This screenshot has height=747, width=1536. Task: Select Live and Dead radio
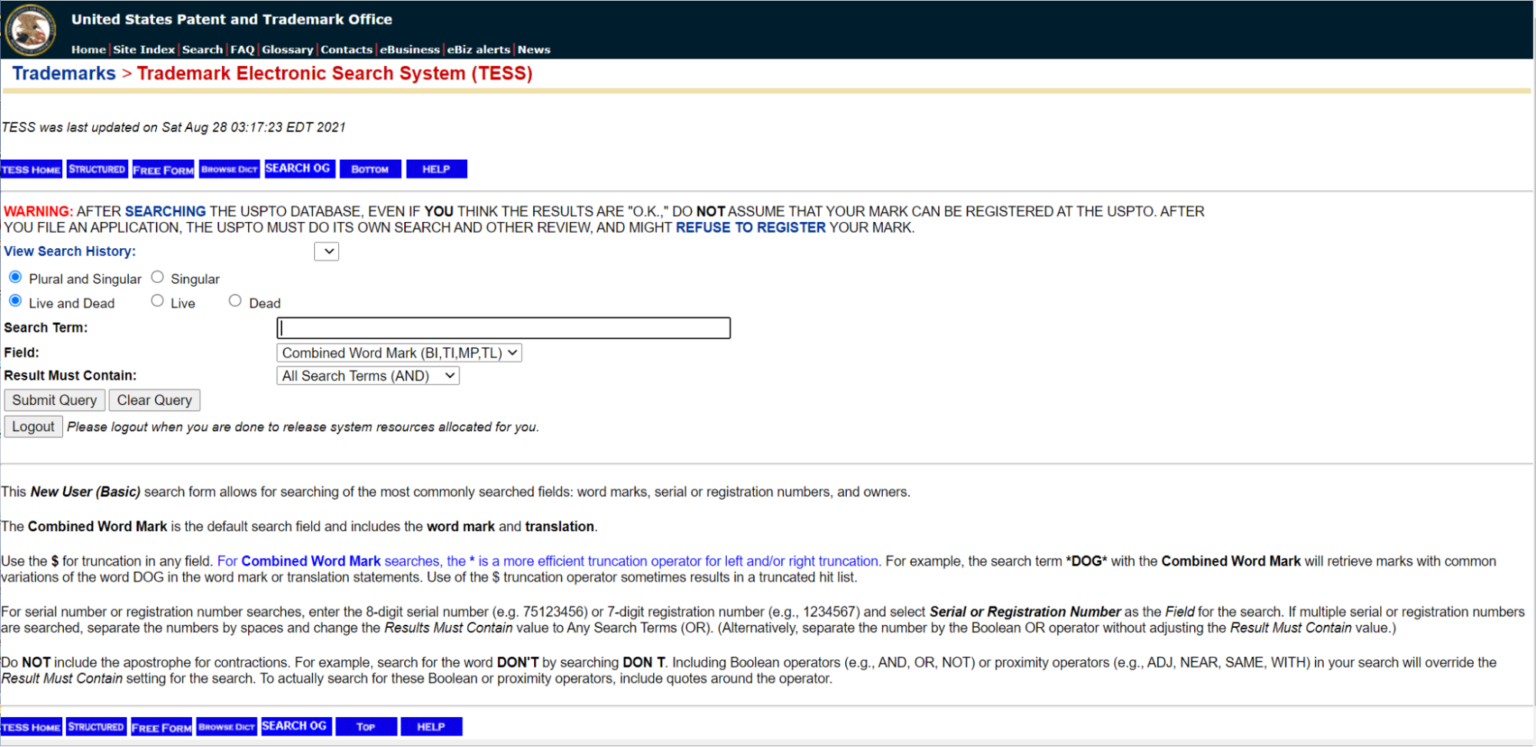(x=15, y=300)
